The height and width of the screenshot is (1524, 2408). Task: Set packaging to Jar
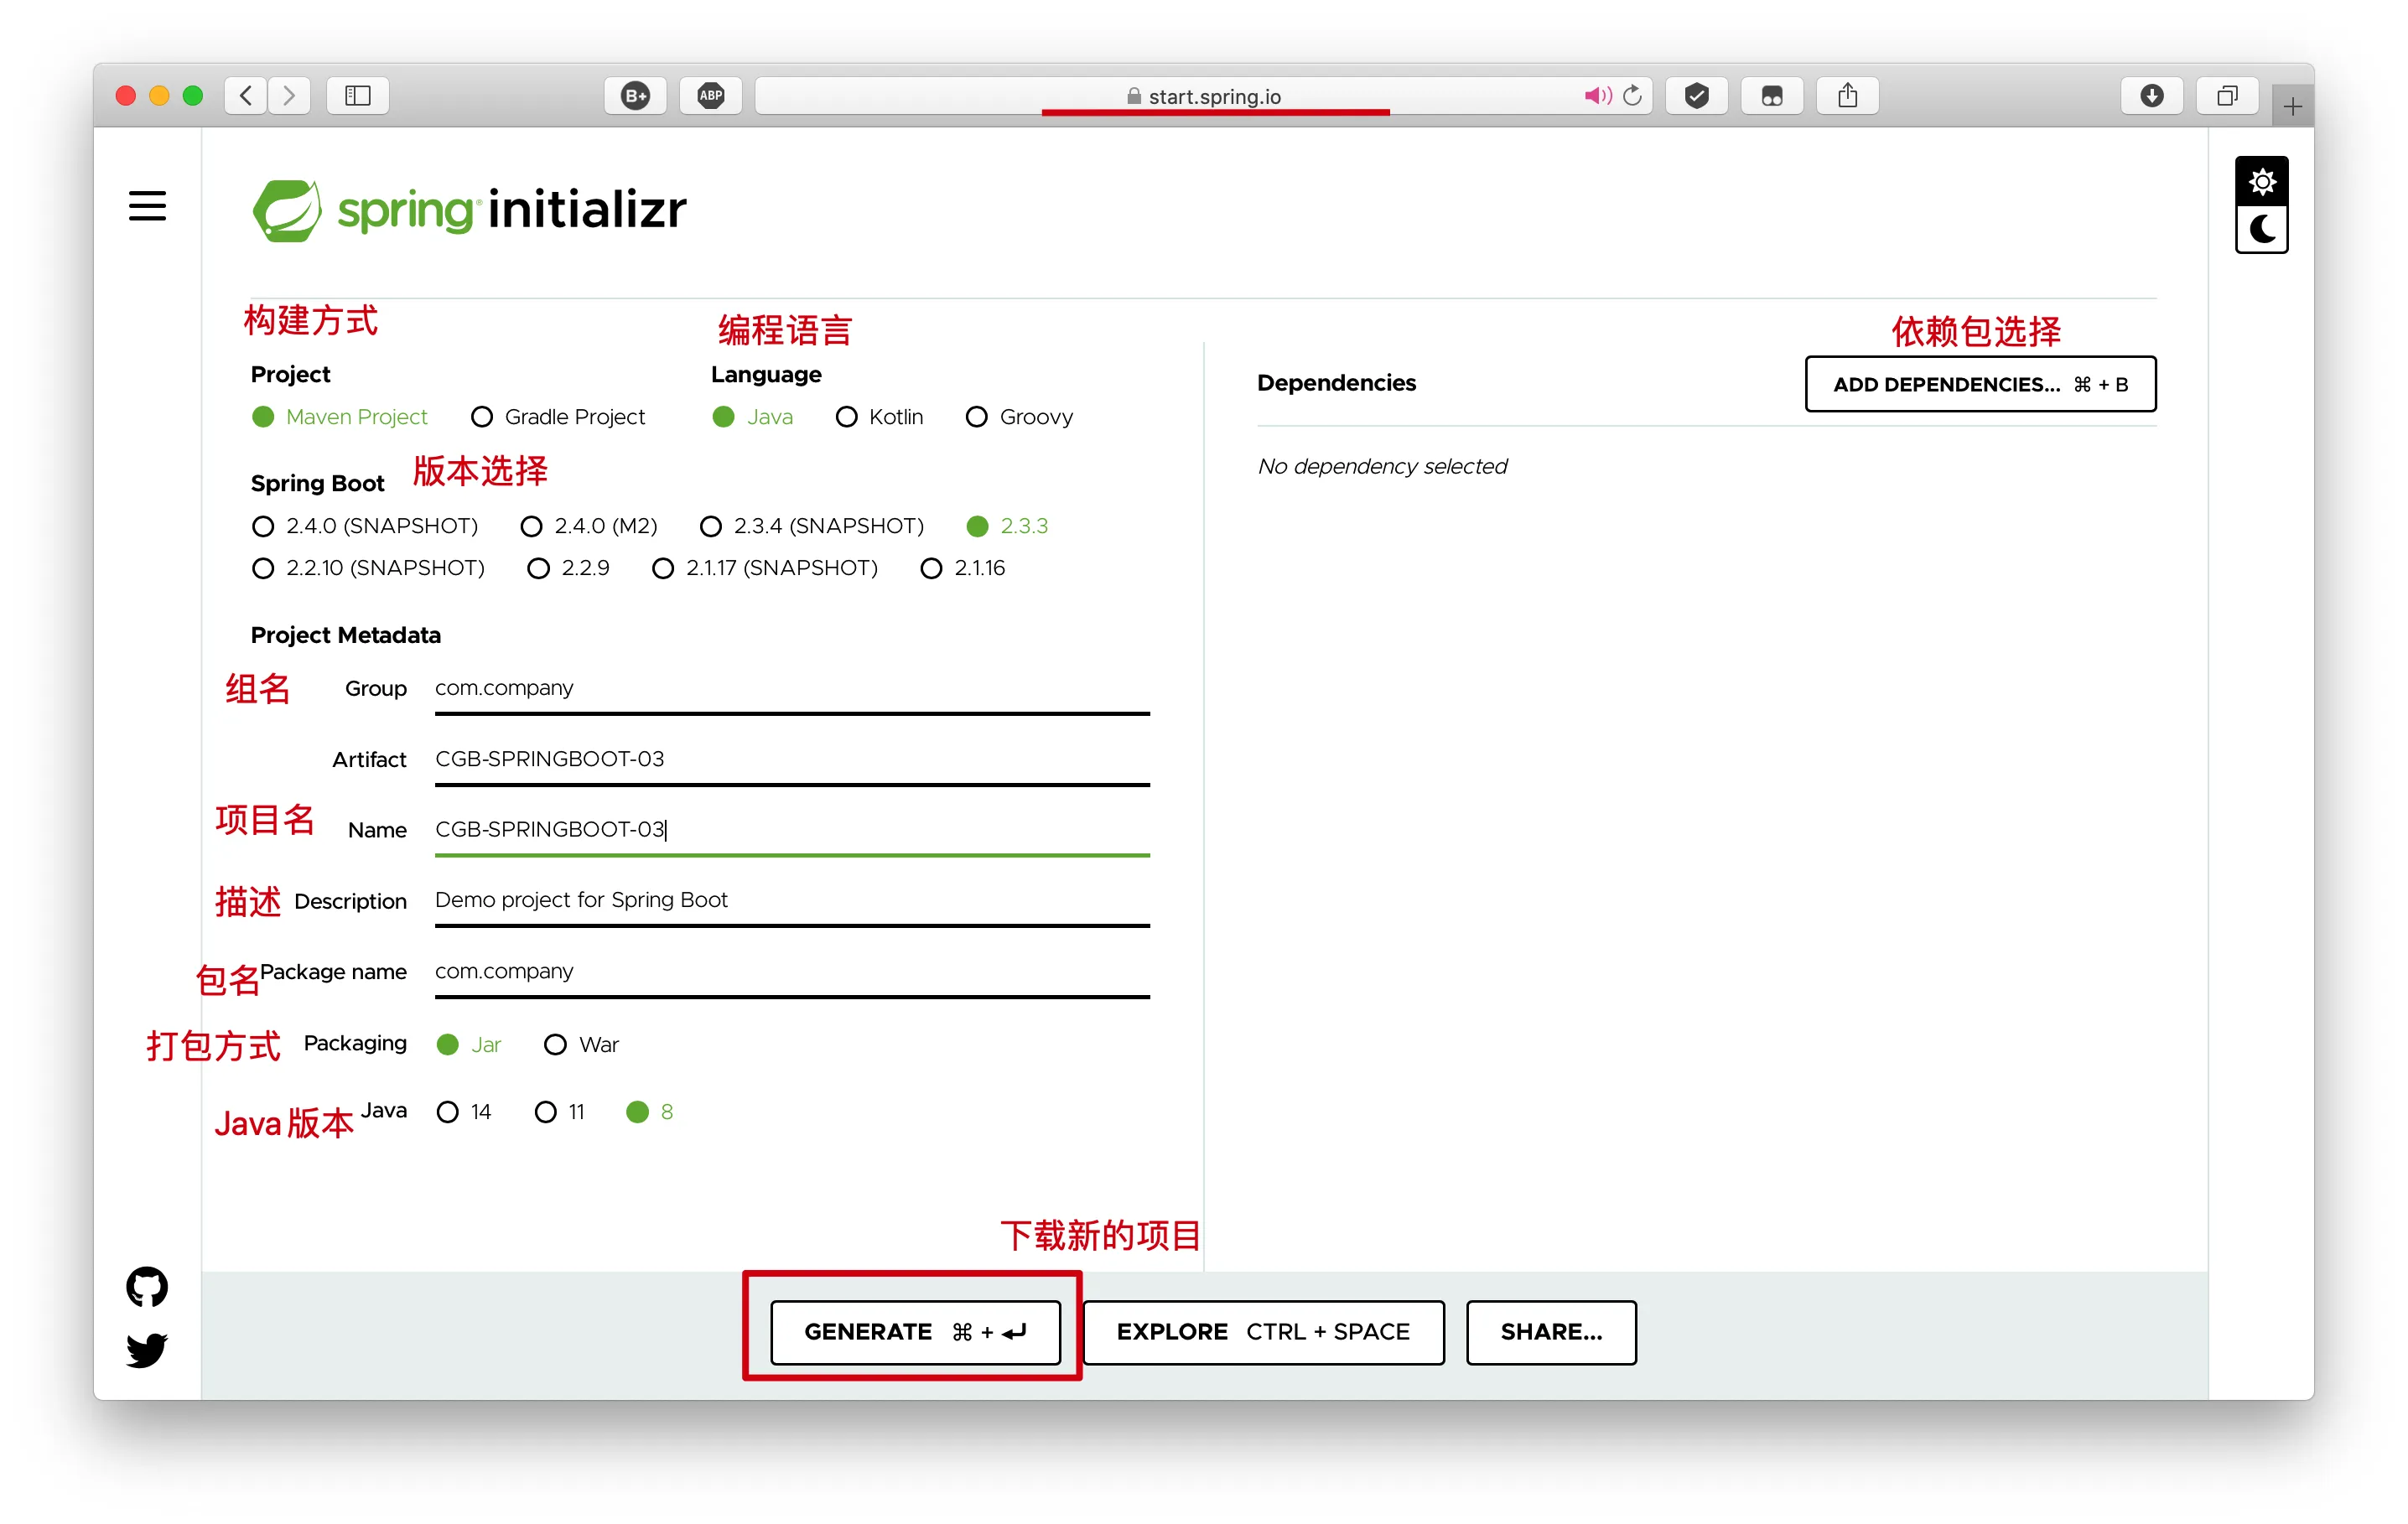469,1044
